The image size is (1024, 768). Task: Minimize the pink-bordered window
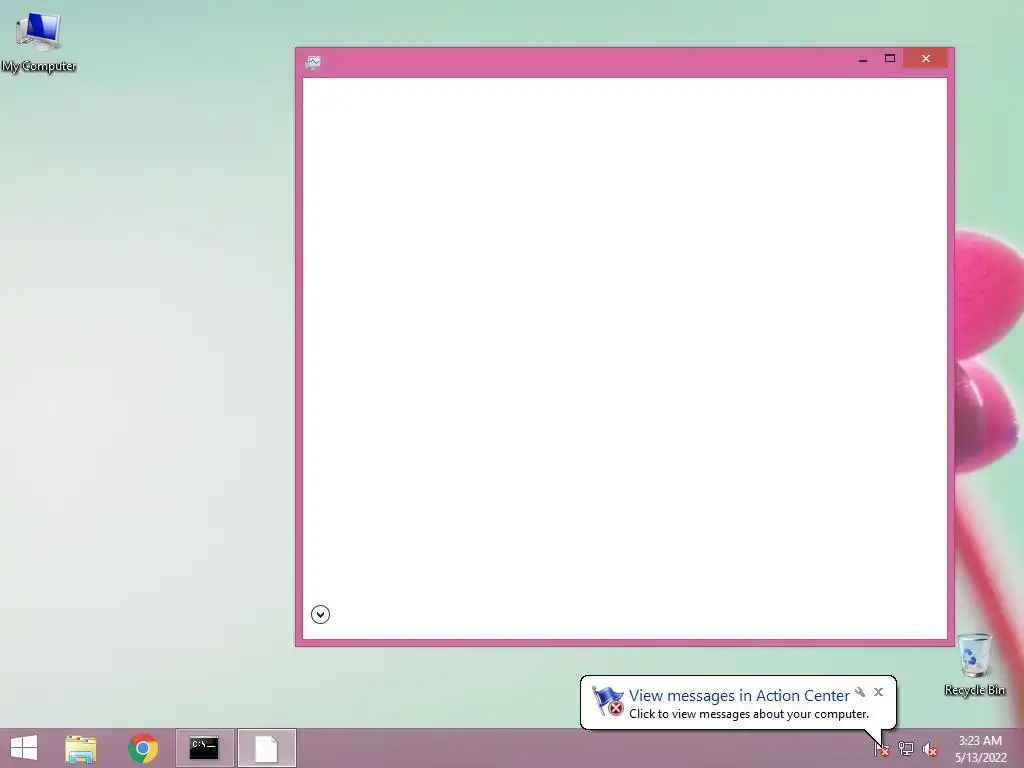pos(863,59)
